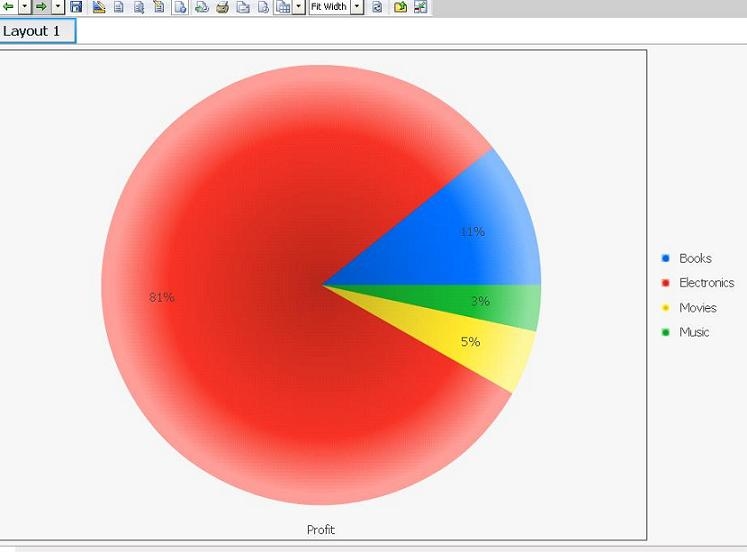This screenshot has width=747, height=552.
Task: Expand the Fit Width zoom dropdown
Action: pyautogui.click(x=357, y=7)
